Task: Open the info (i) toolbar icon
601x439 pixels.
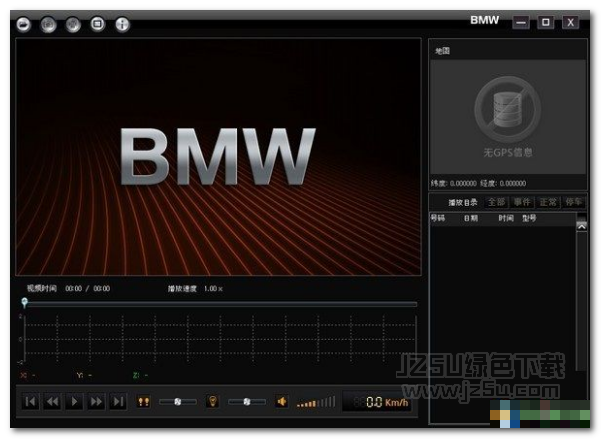Action: (x=122, y=25)
